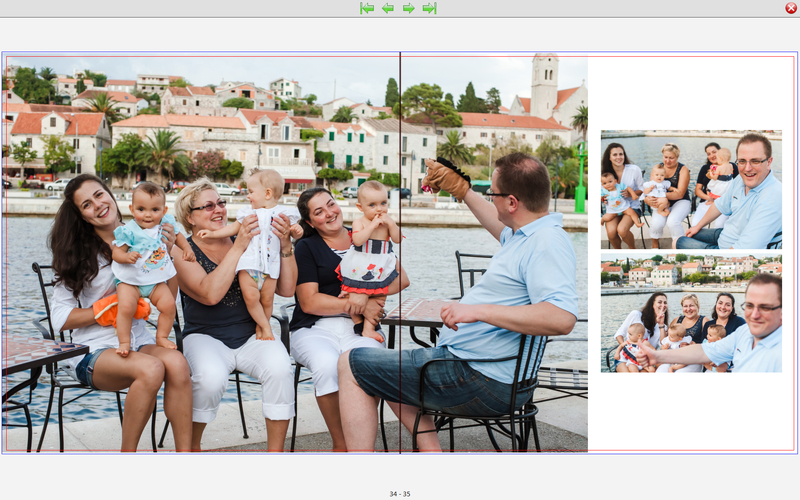Click the church tower in the large photo

(x=545, y=85)
